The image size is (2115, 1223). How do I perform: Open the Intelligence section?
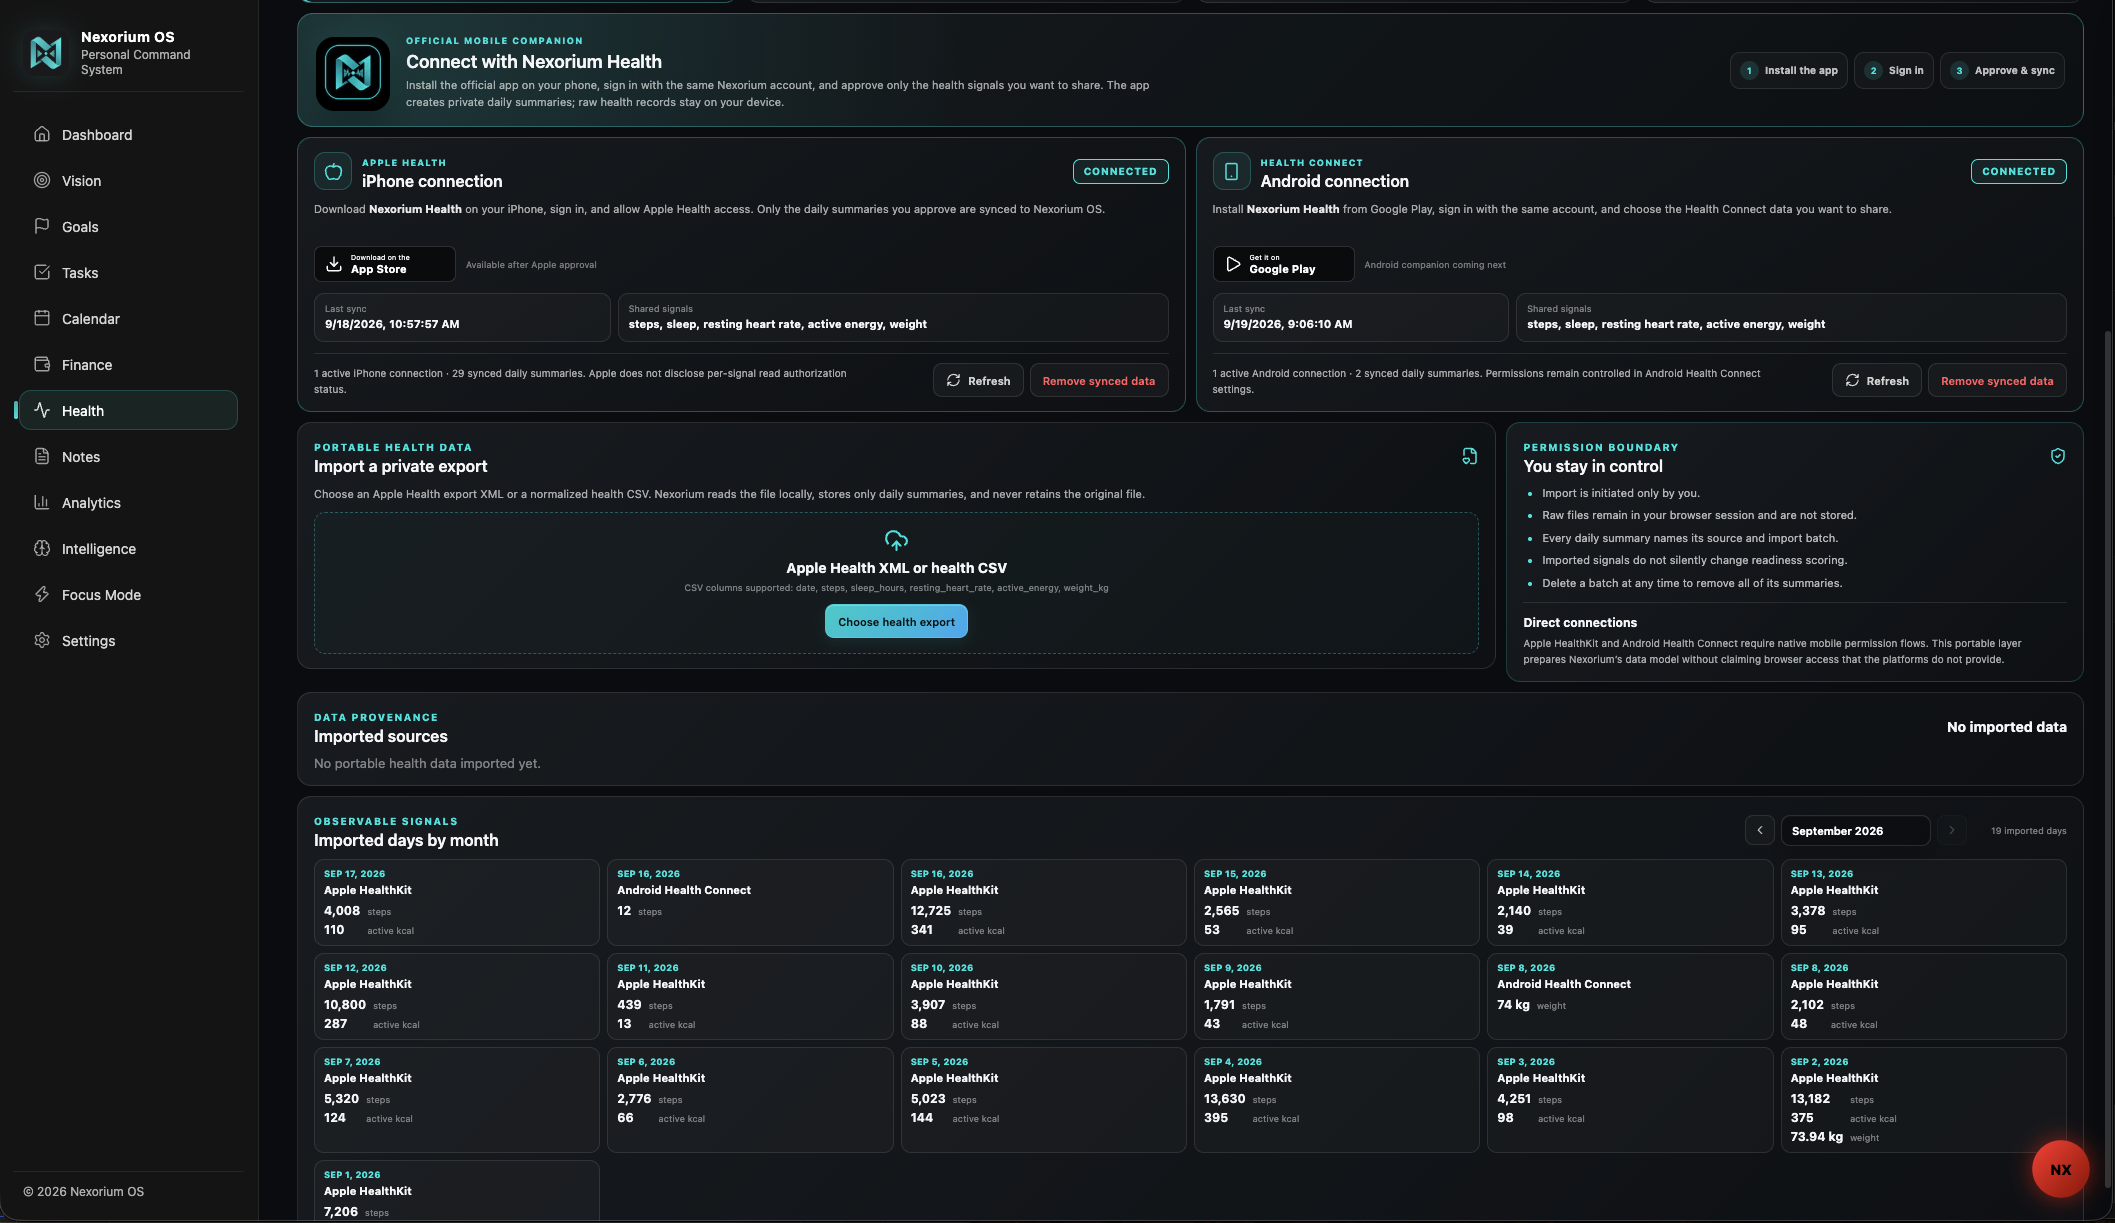click(128, 549)
